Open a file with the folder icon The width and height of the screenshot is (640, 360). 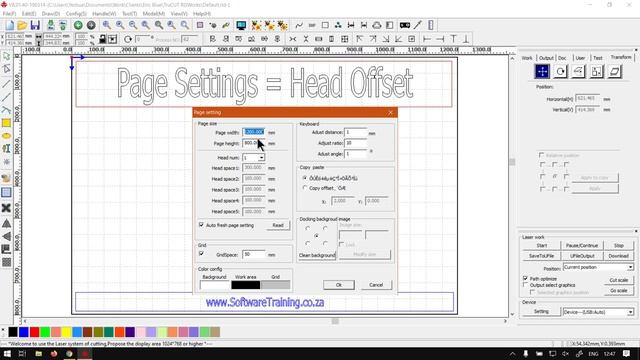point(22,25)
